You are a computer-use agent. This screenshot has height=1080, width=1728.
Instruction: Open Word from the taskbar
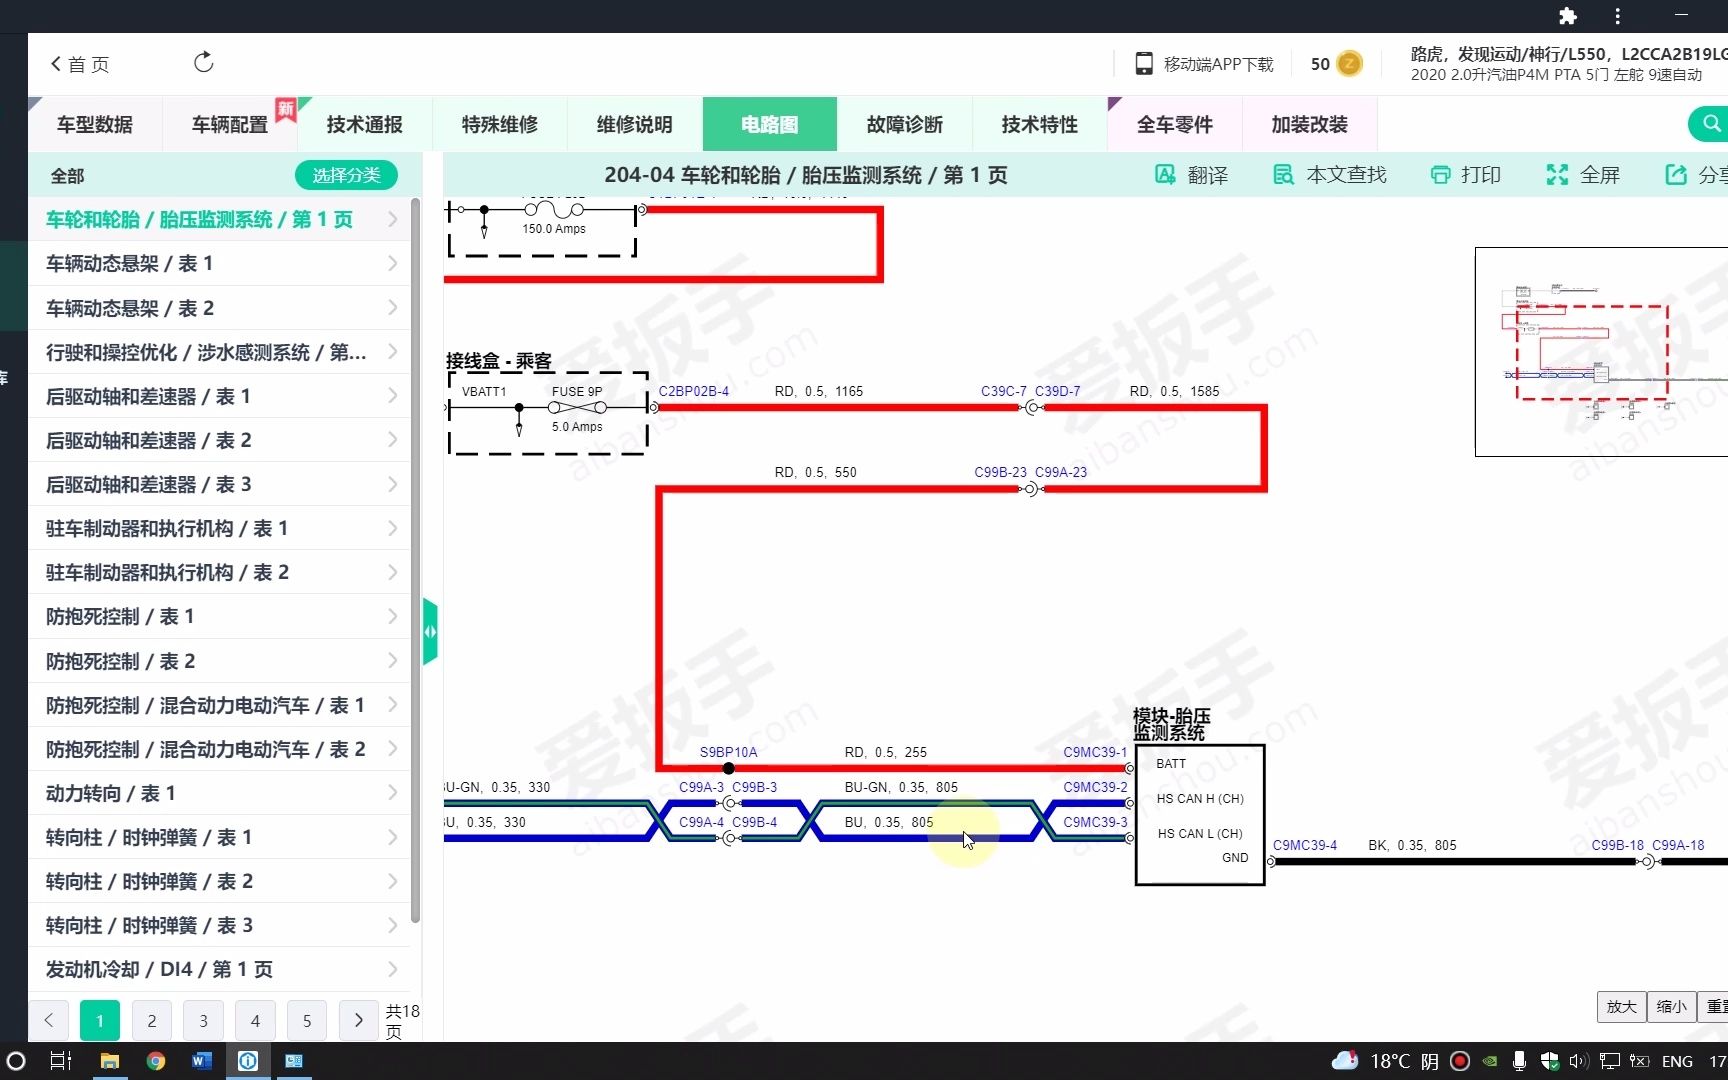201,1061
